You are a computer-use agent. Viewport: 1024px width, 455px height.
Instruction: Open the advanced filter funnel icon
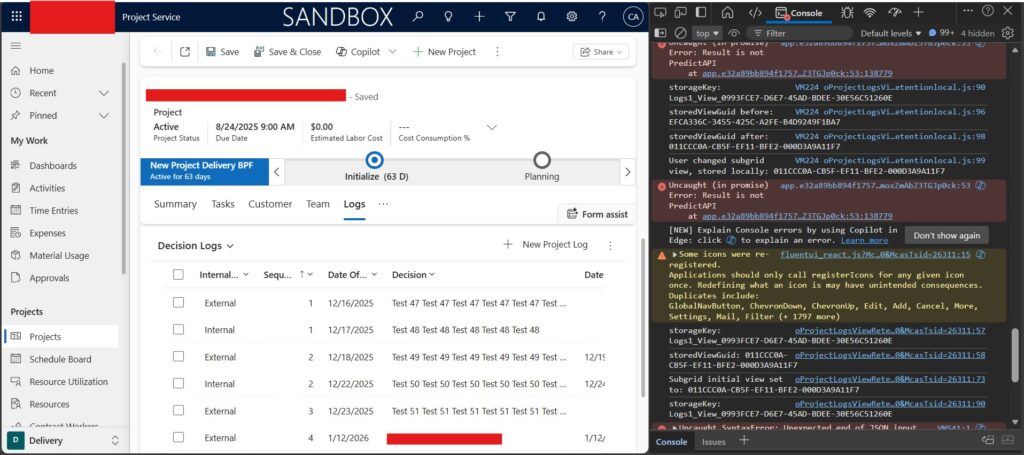[510, 17]
